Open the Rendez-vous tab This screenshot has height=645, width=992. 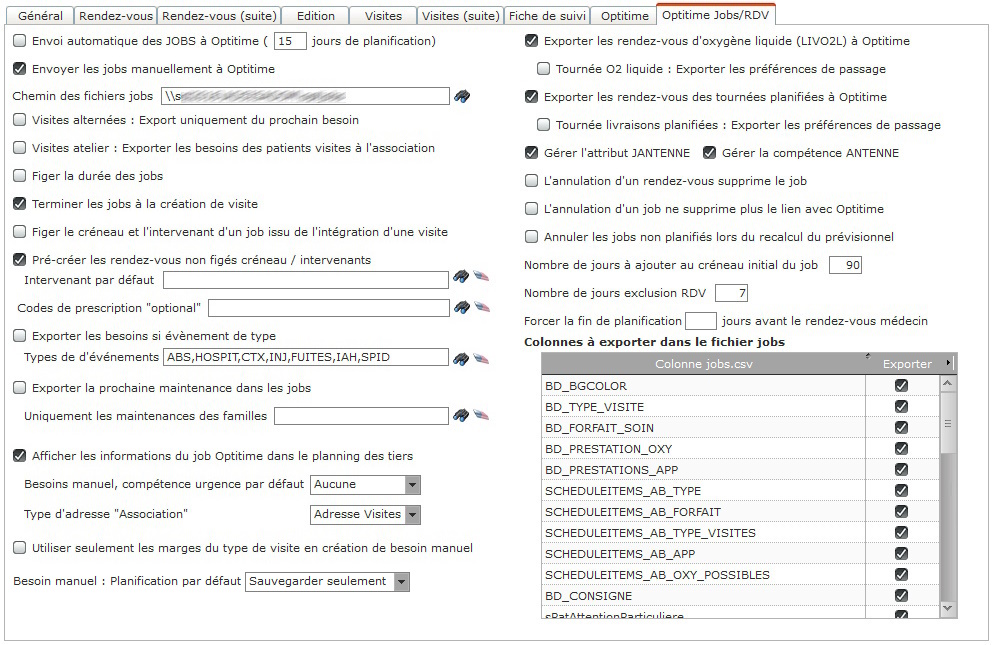pyautogui.click(x=116, y=16)
